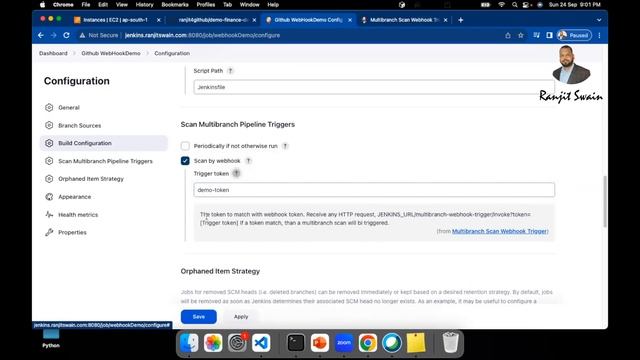Open System Settings from the dock
Image resolution: width=640 pixels, height=360 pixels.
[237, 343]
